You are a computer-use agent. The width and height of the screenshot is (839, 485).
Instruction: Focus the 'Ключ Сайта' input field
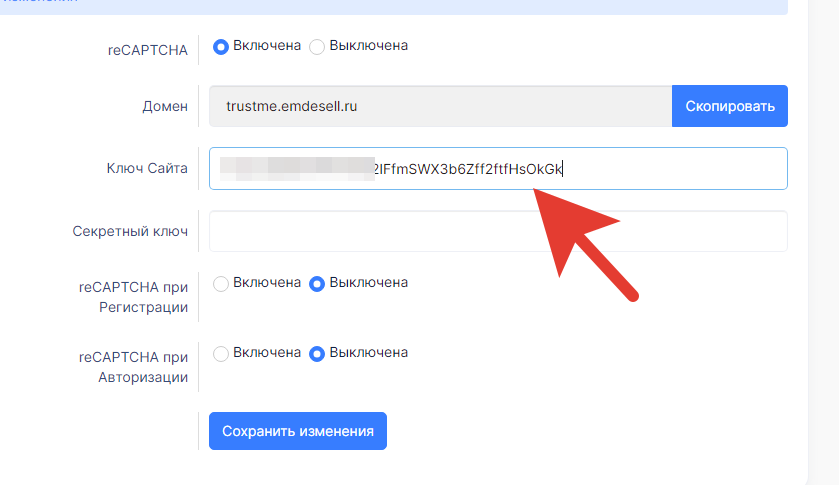tap(670, 168)
